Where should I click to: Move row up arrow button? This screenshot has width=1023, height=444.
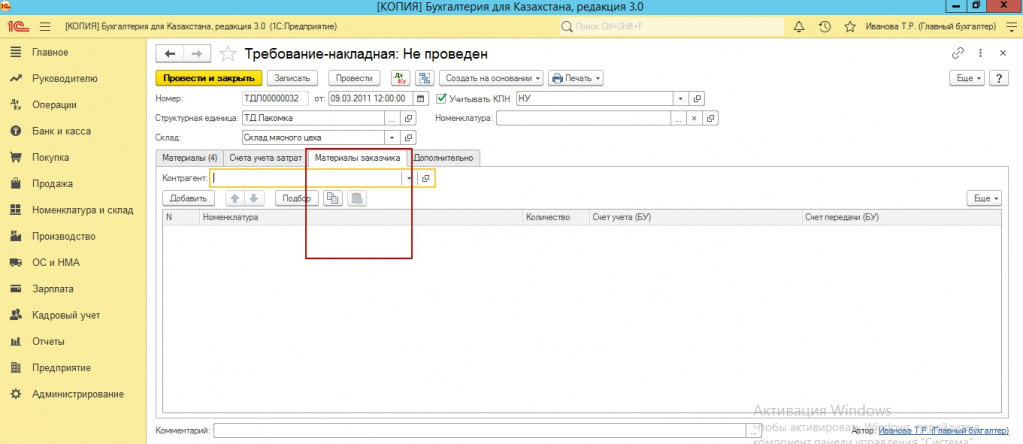pos(236,199)
